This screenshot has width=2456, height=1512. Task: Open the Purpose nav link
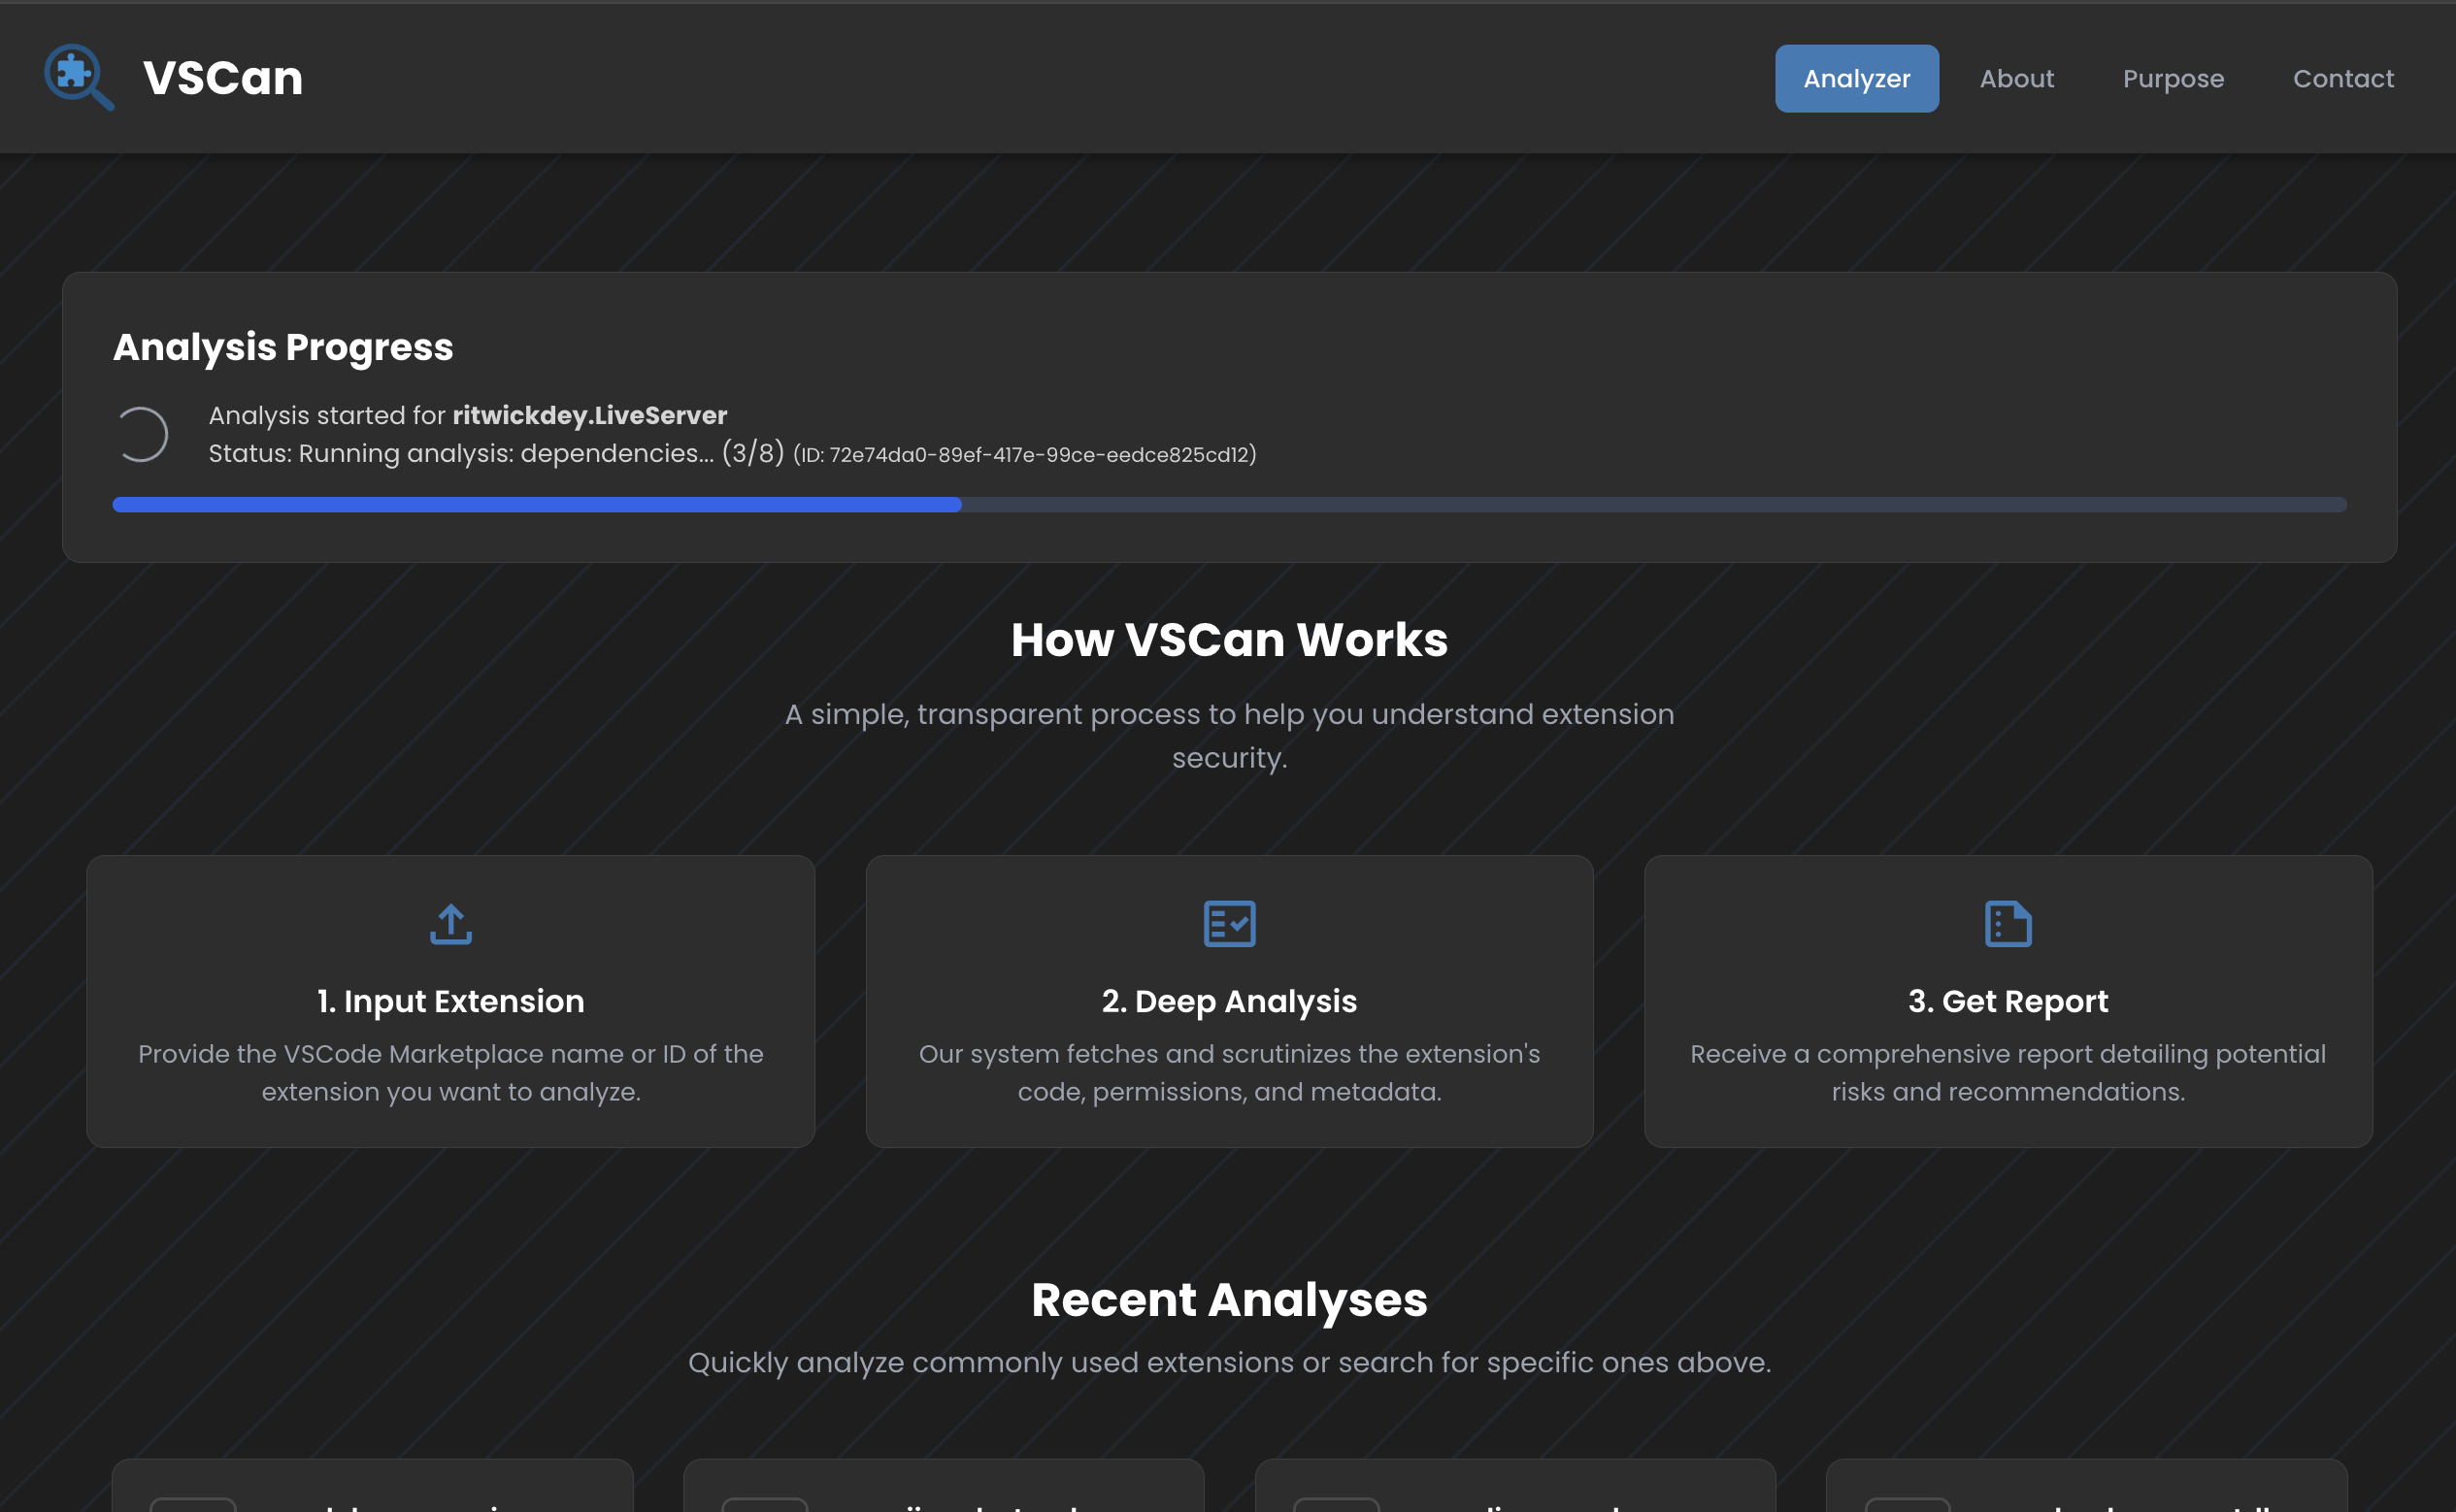pyautogui.click(x=2173, y=78)
